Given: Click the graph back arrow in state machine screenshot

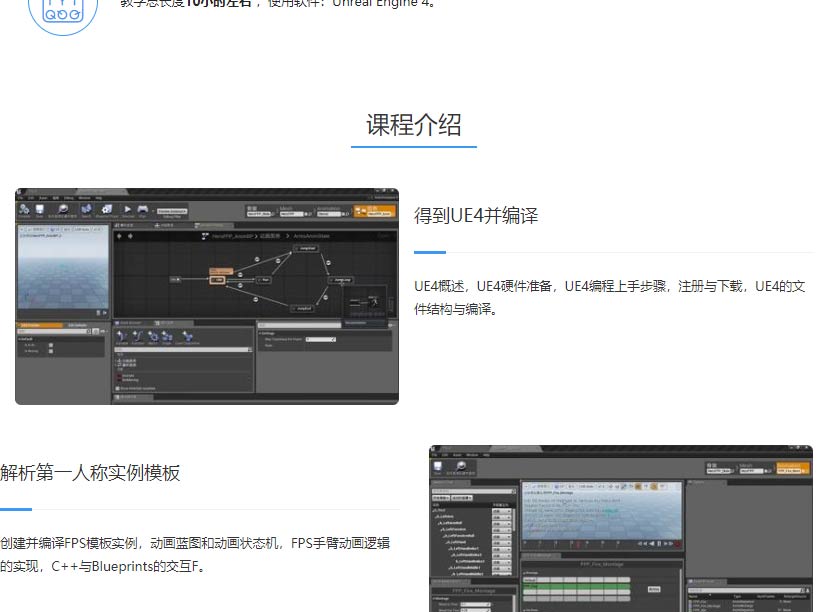Looking at the screenshot, I should (x=119, y=236).
